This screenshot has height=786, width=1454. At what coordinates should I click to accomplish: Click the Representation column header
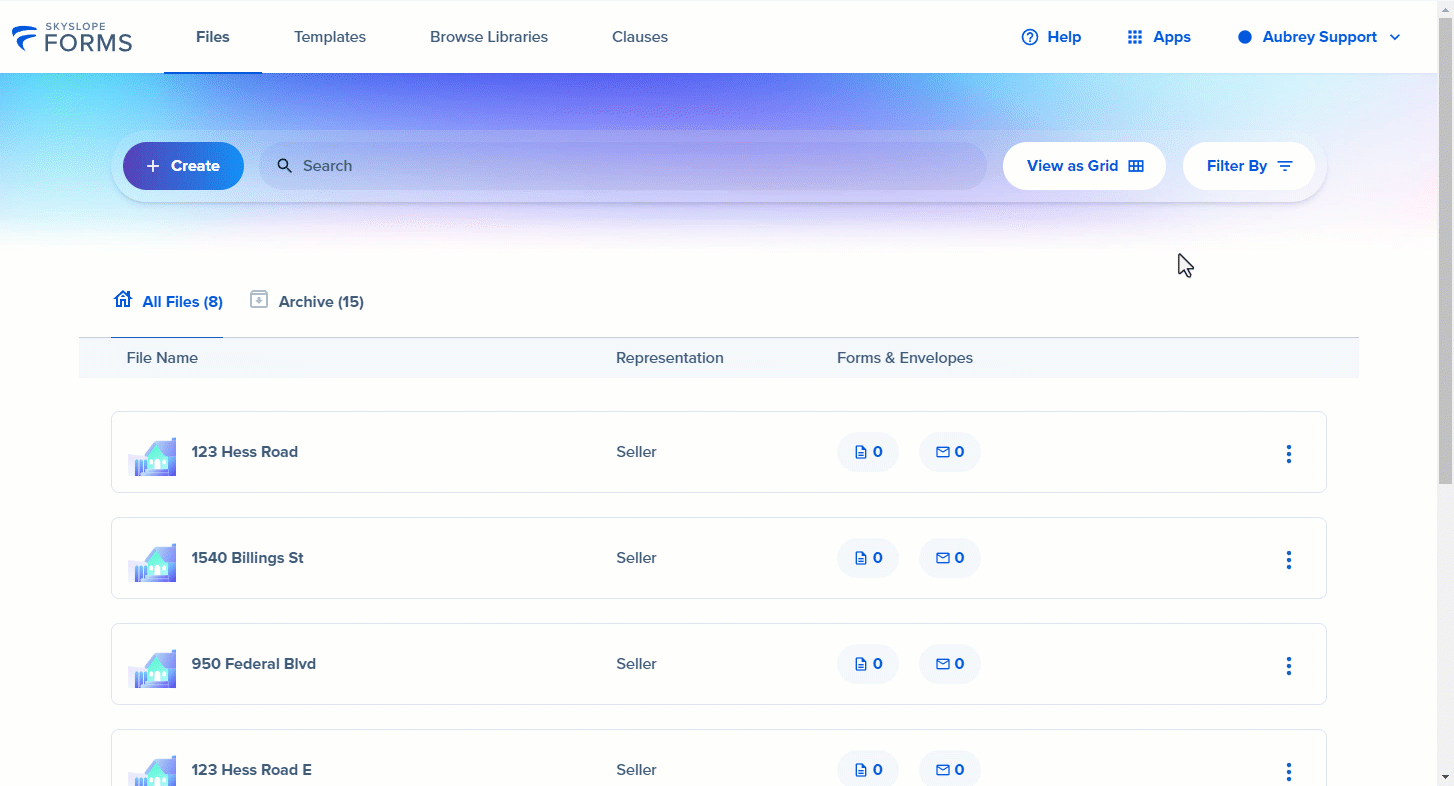669,358
